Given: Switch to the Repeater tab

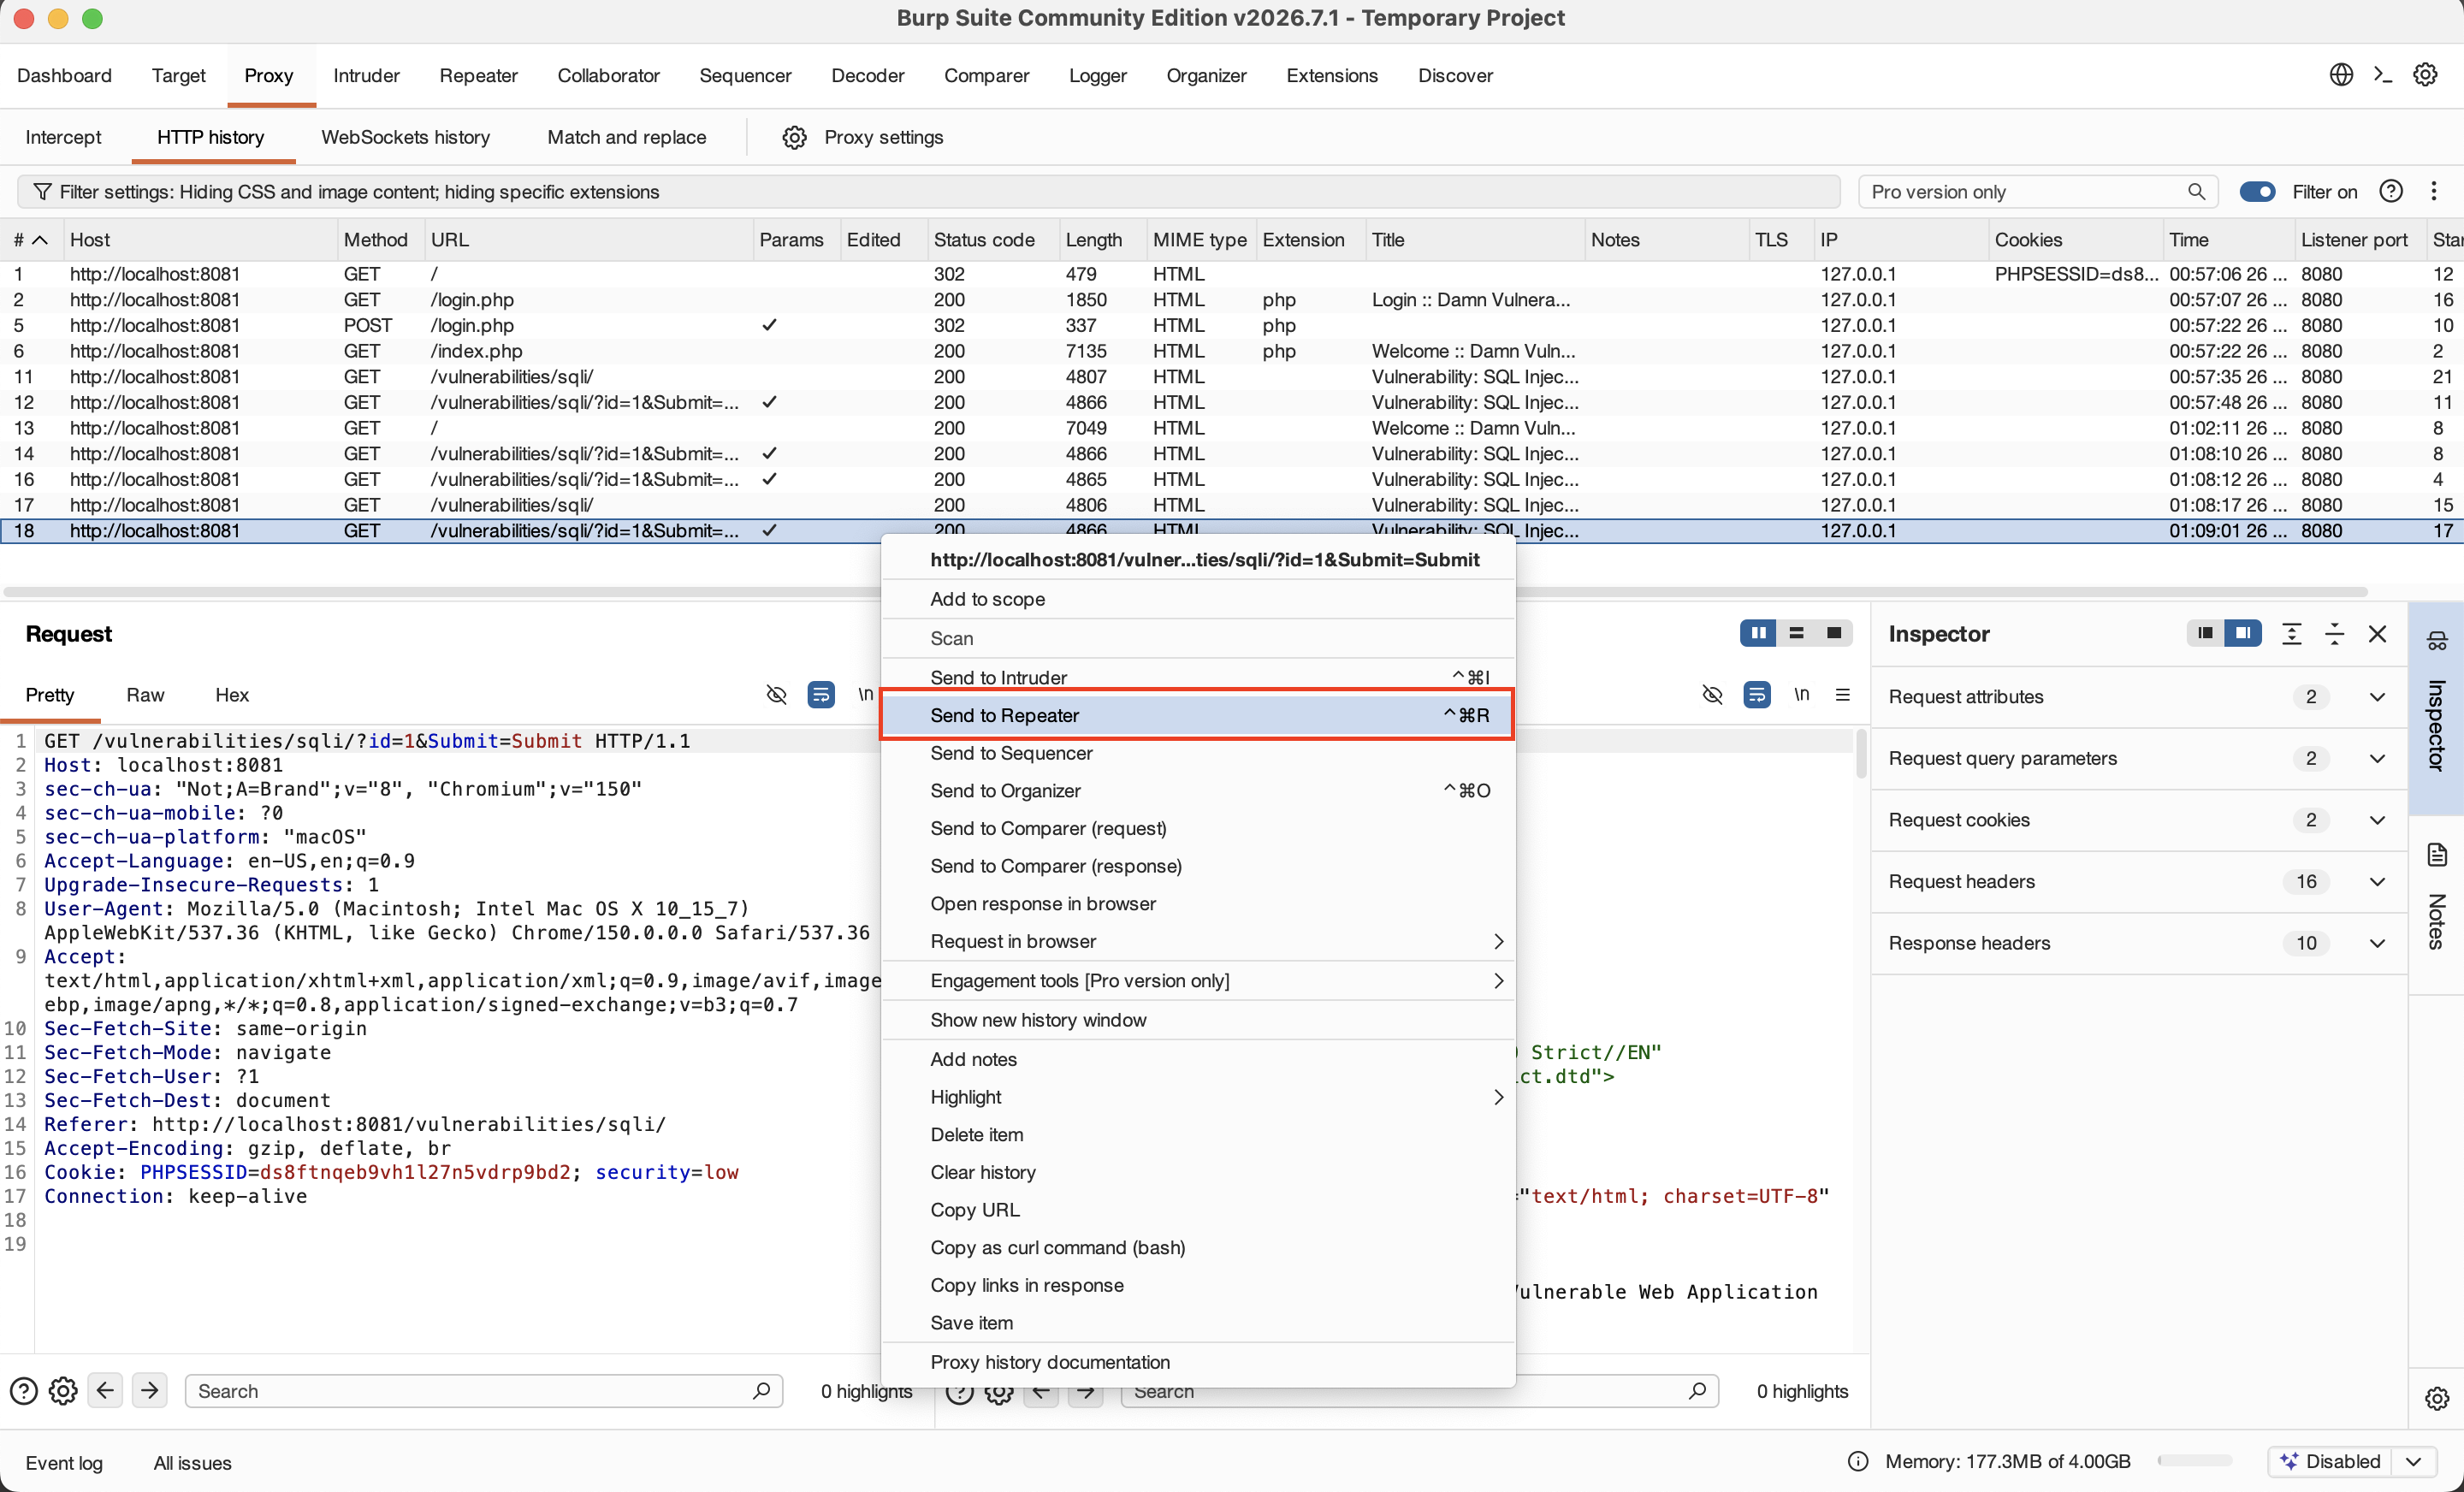Looking at the screenshot, I should 478,75.
